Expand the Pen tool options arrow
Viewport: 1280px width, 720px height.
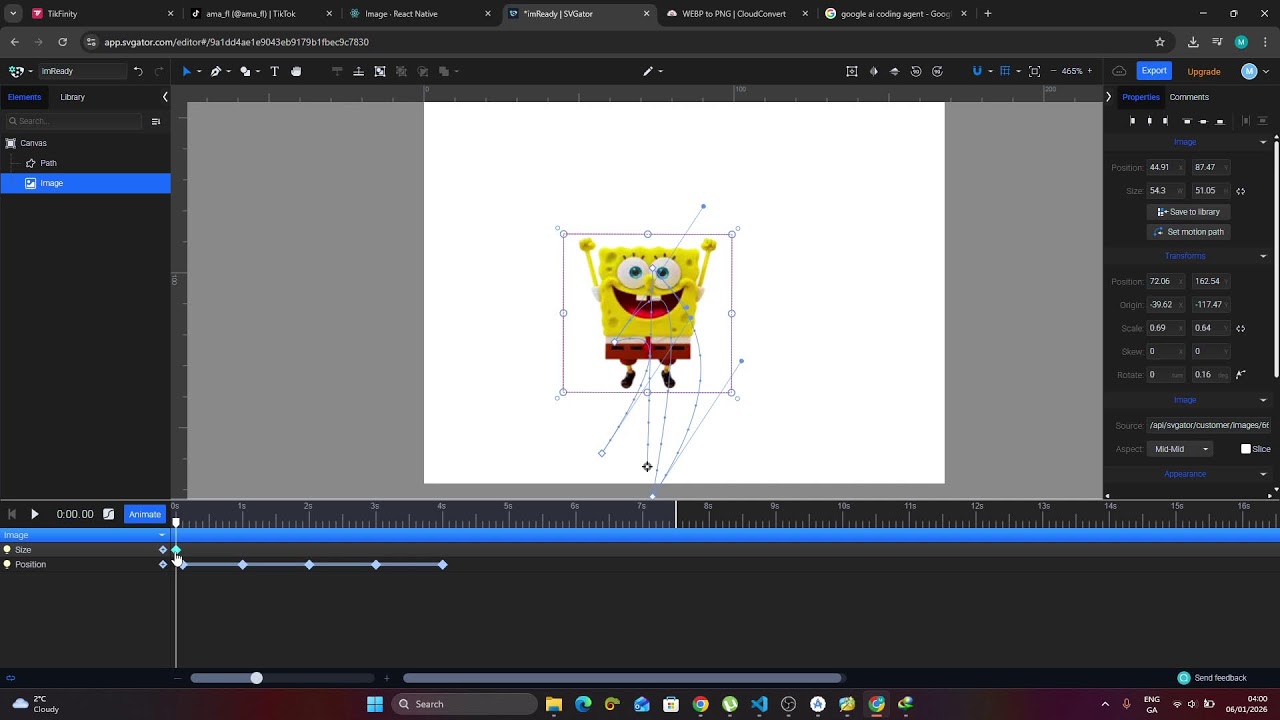tap(228, 71)
